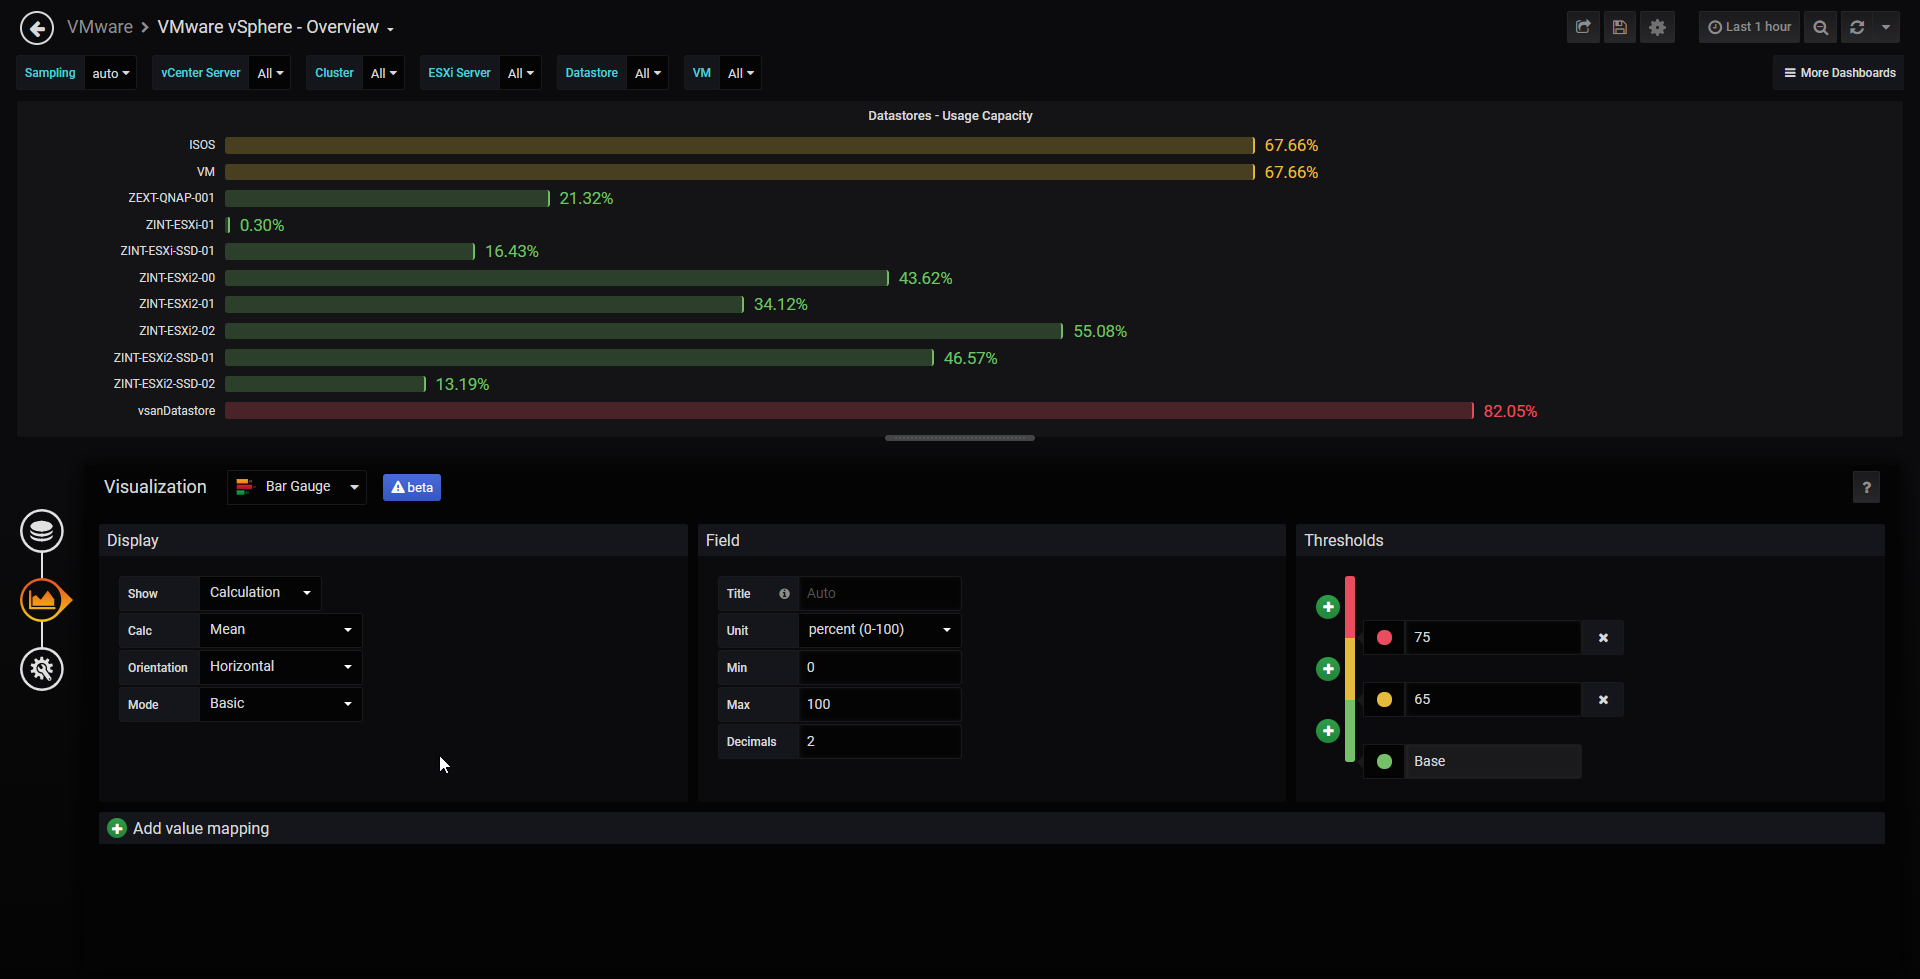1920x979 pixels.
Task: Click the Decimals input field
Action: point(880,742)
